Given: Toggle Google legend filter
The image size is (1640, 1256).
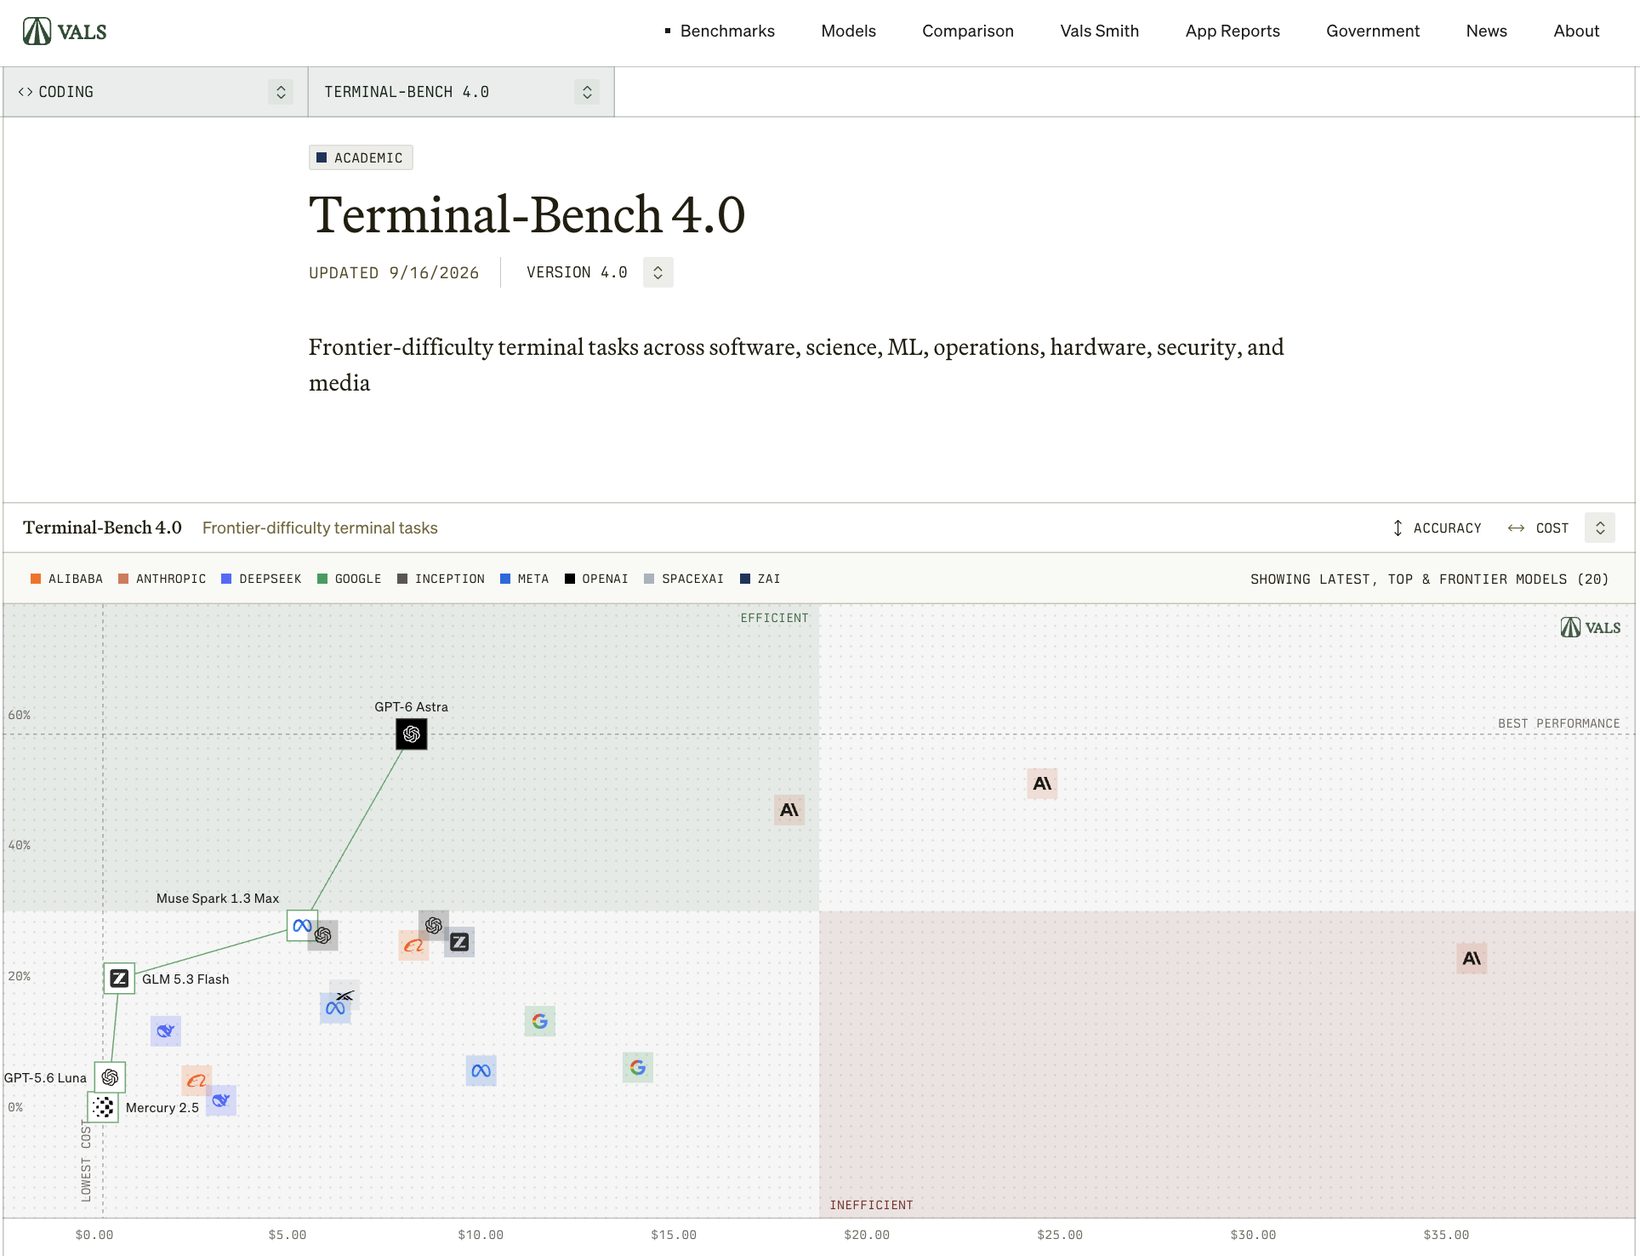Looking at the screenshot, I should [x=349, y=579].
